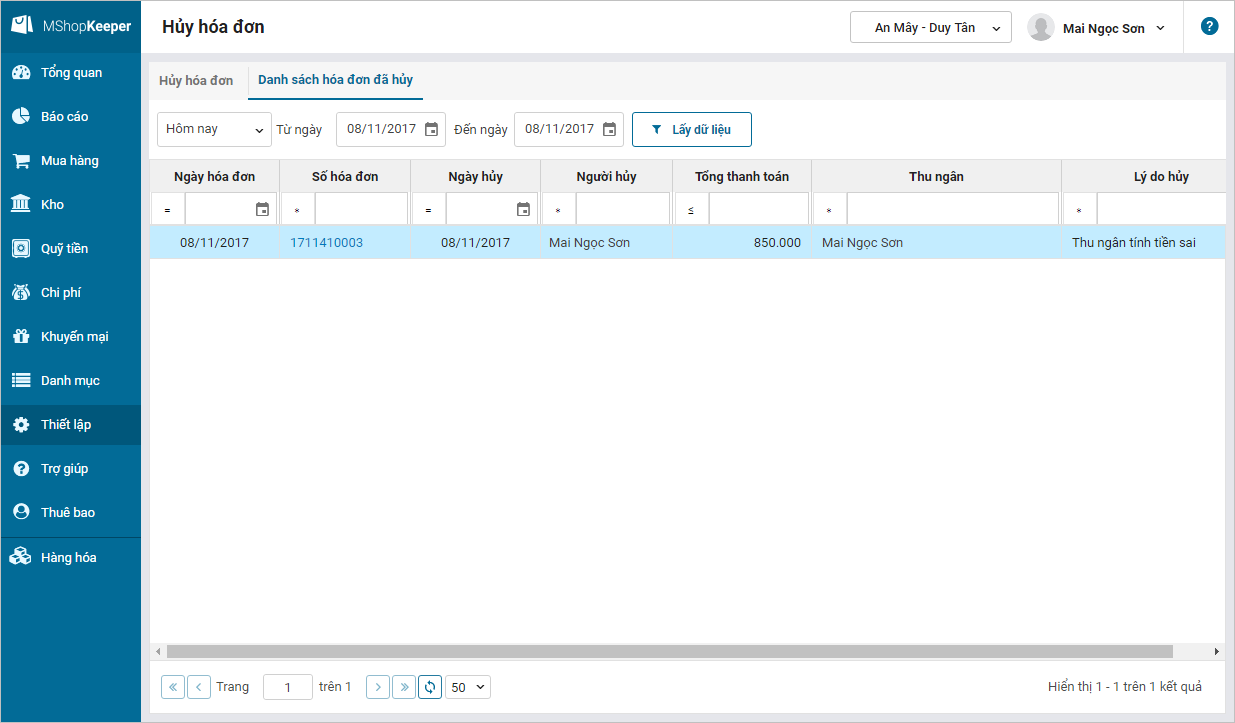The image size is (1235, 723).
Task: Switch to the Hủy hóa đơn tab
Action: (x=196, y=80)
